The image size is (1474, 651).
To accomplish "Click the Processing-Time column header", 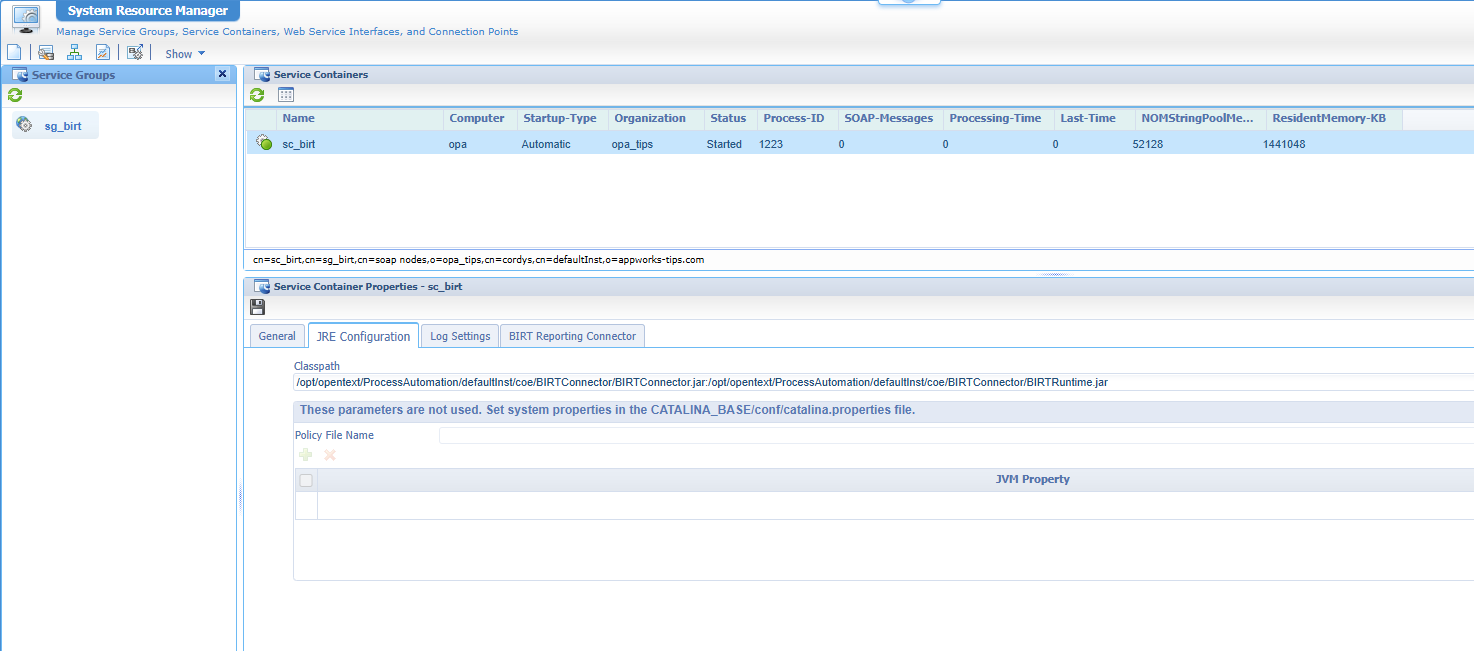I will [998, 118].
